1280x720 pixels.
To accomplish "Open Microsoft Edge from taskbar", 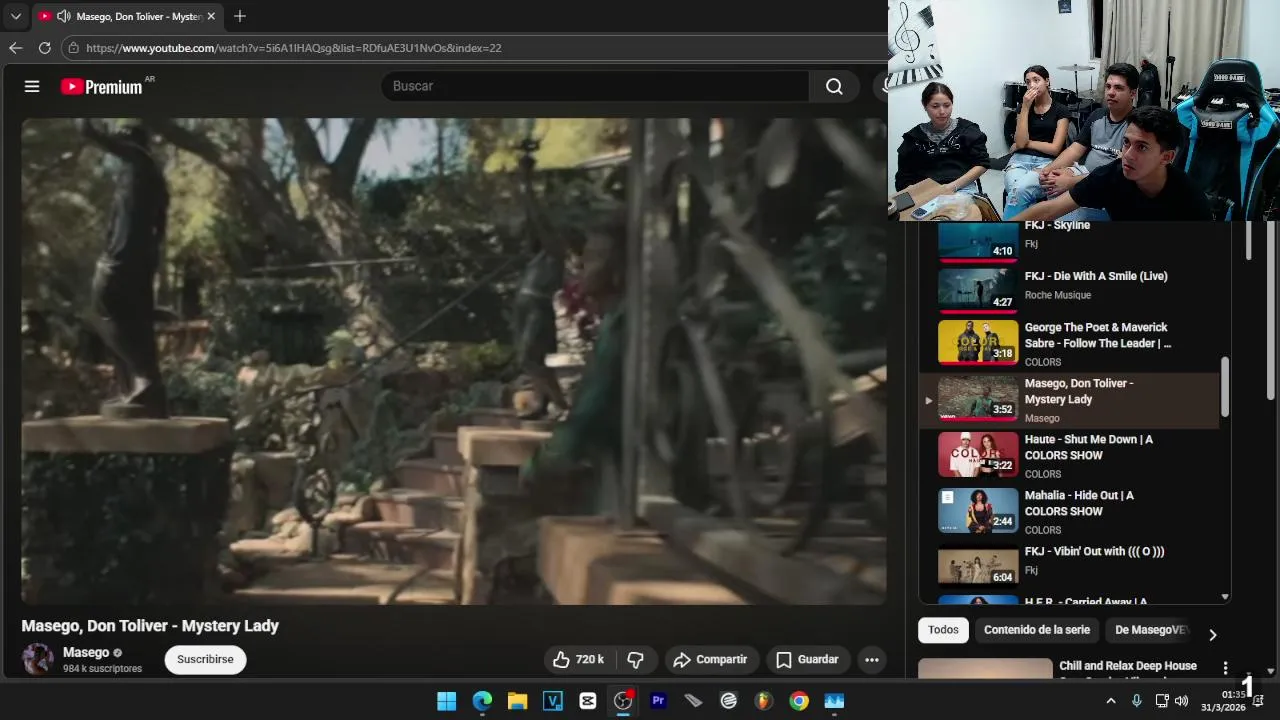I will click(x=482, y=701).
